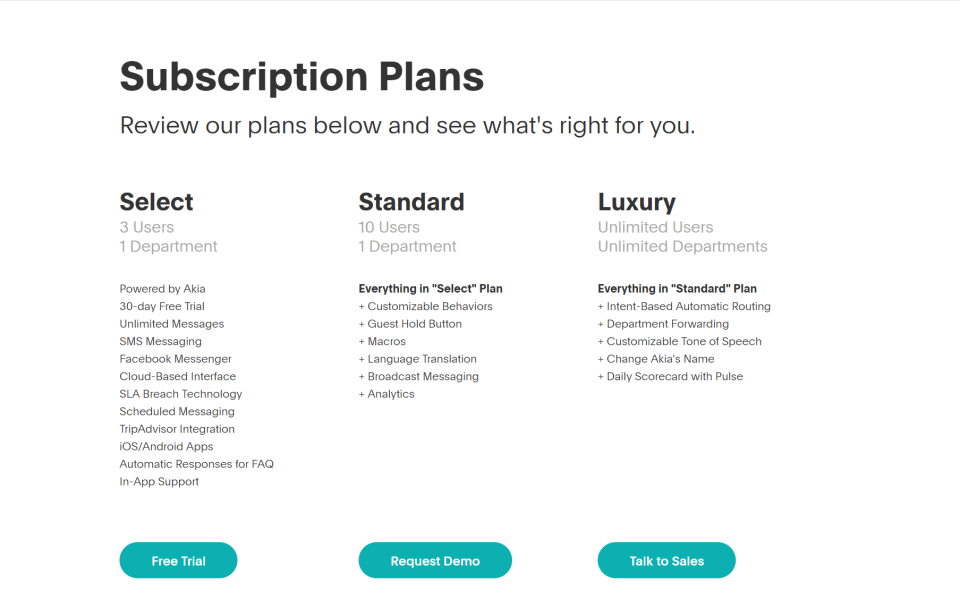Click the Standard plan title
This screenshot has height=608, width=960.
click(411, 202)
